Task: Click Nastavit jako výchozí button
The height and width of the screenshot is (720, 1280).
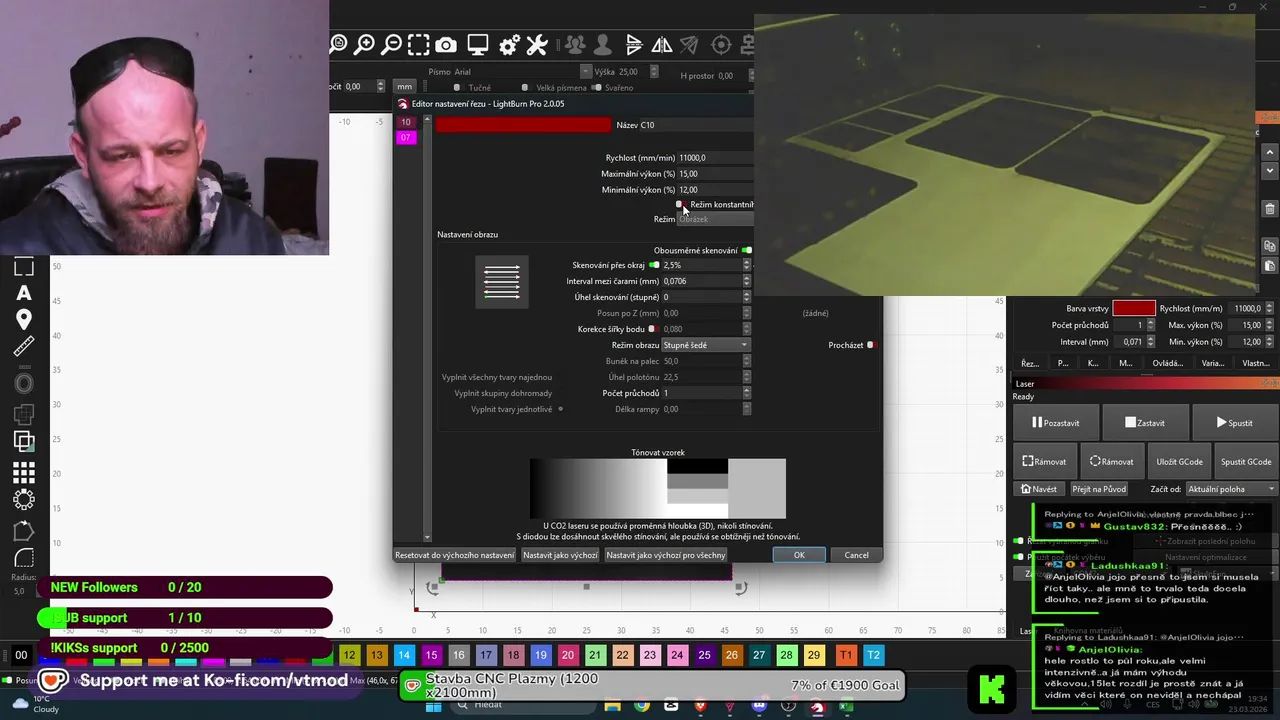Action: click(x=560, y=555)
